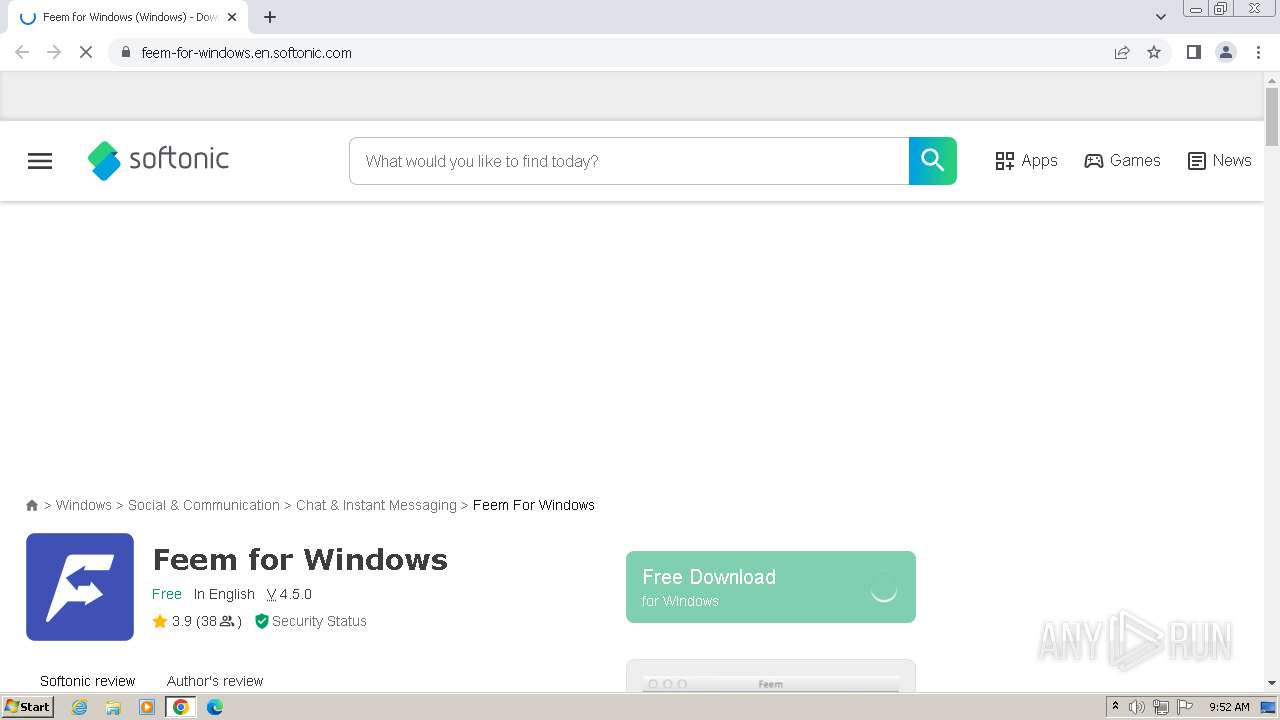This screenshot has height=720, width=1280.
Task: Click the home breadcrumb icon
Action: tap(32, 505)
